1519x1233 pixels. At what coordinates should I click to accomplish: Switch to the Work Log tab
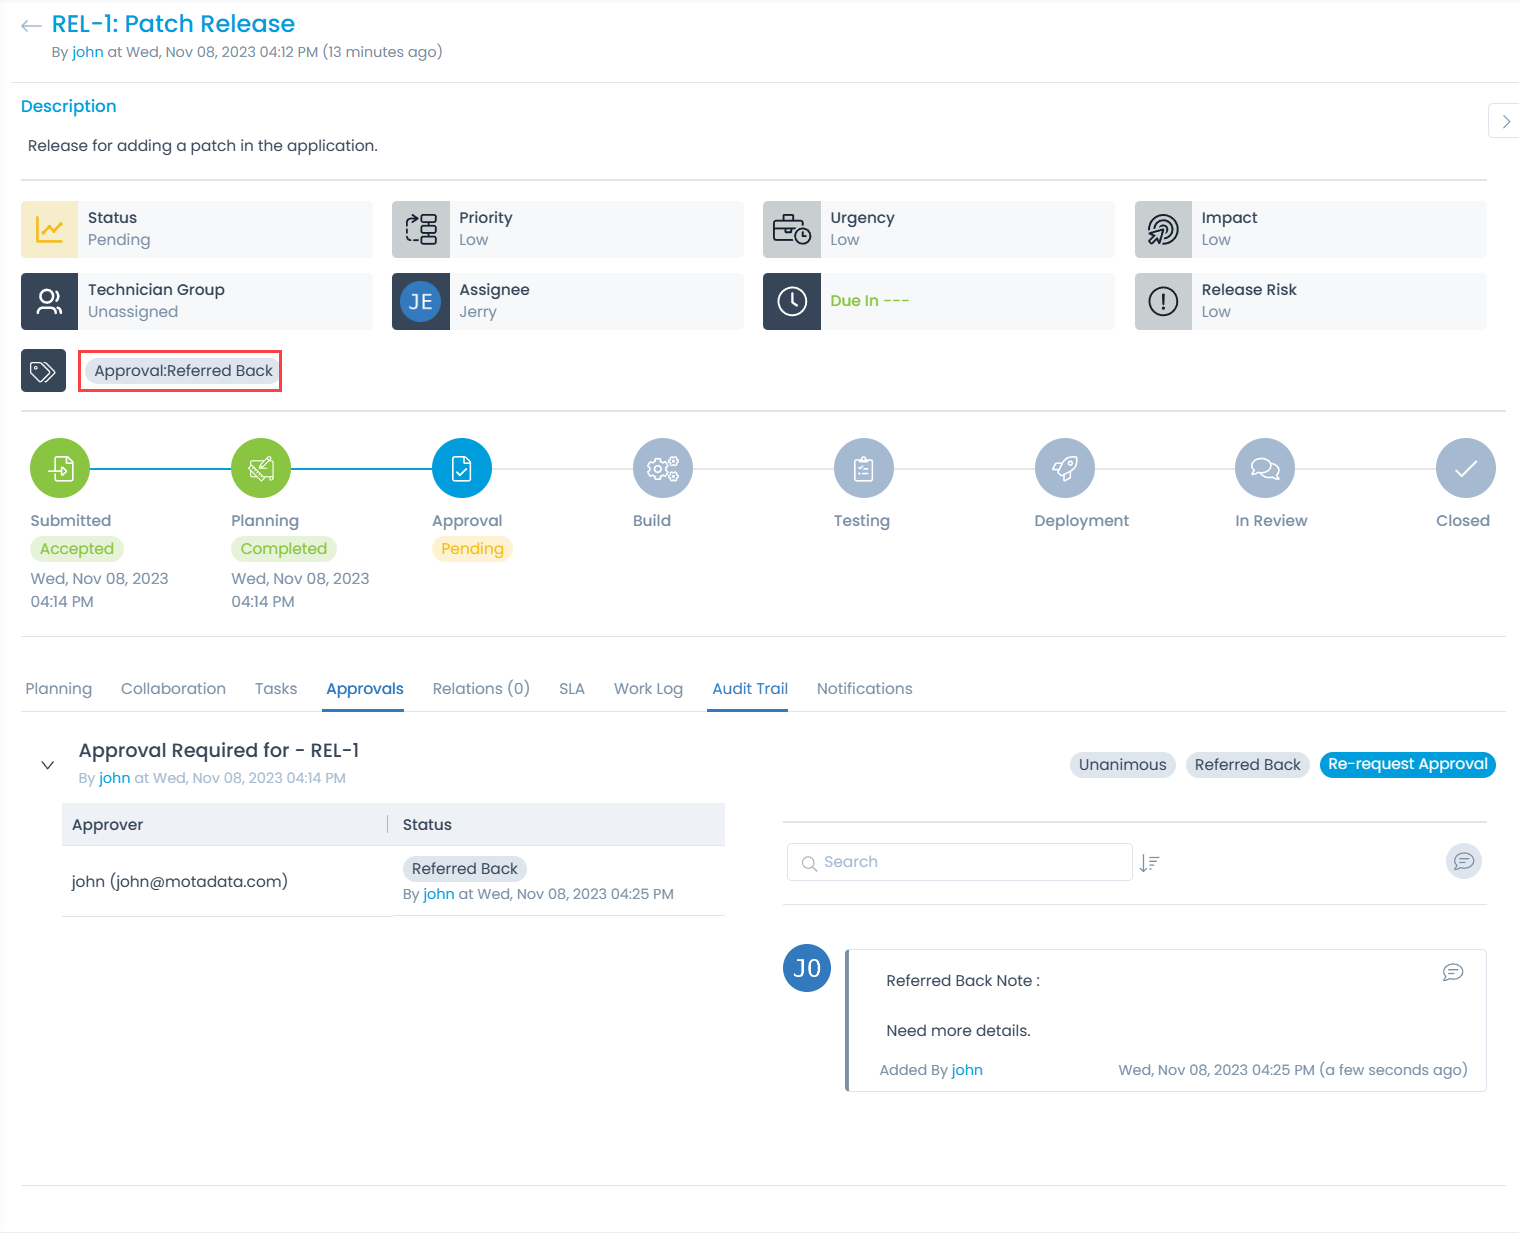point(648,689)
